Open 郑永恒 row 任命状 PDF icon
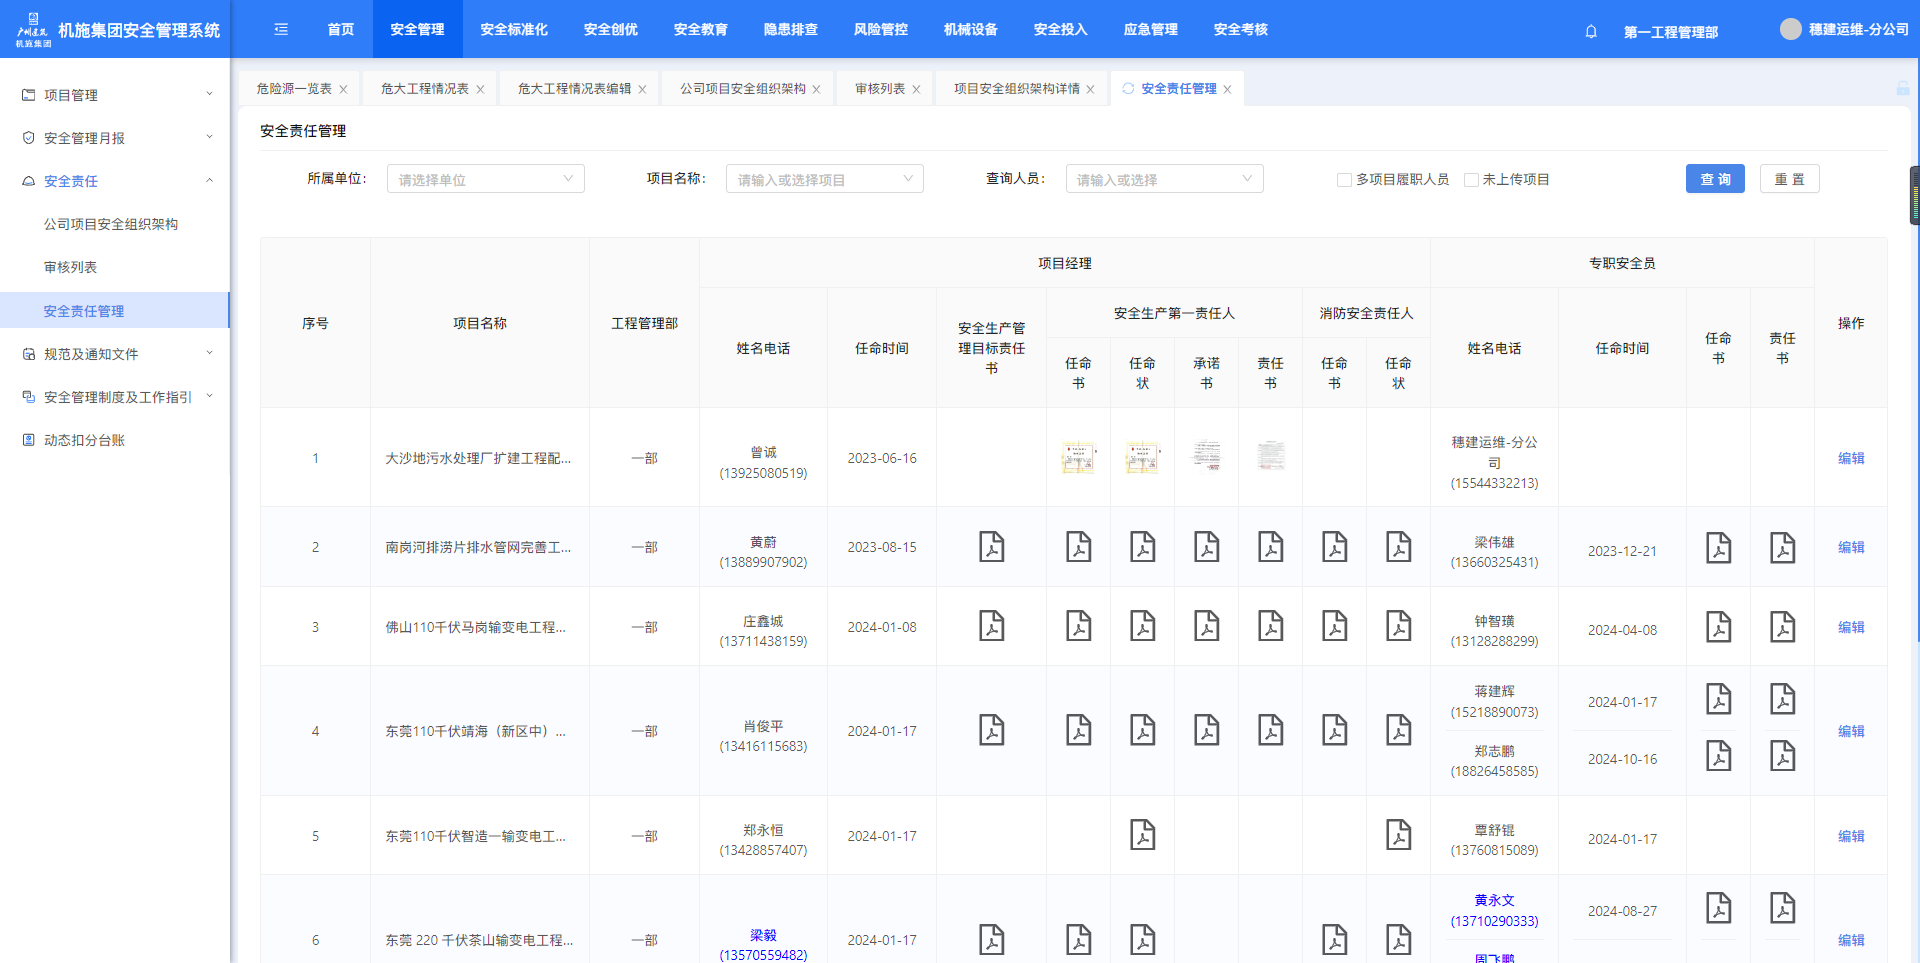 click(x=1142, y=834)
